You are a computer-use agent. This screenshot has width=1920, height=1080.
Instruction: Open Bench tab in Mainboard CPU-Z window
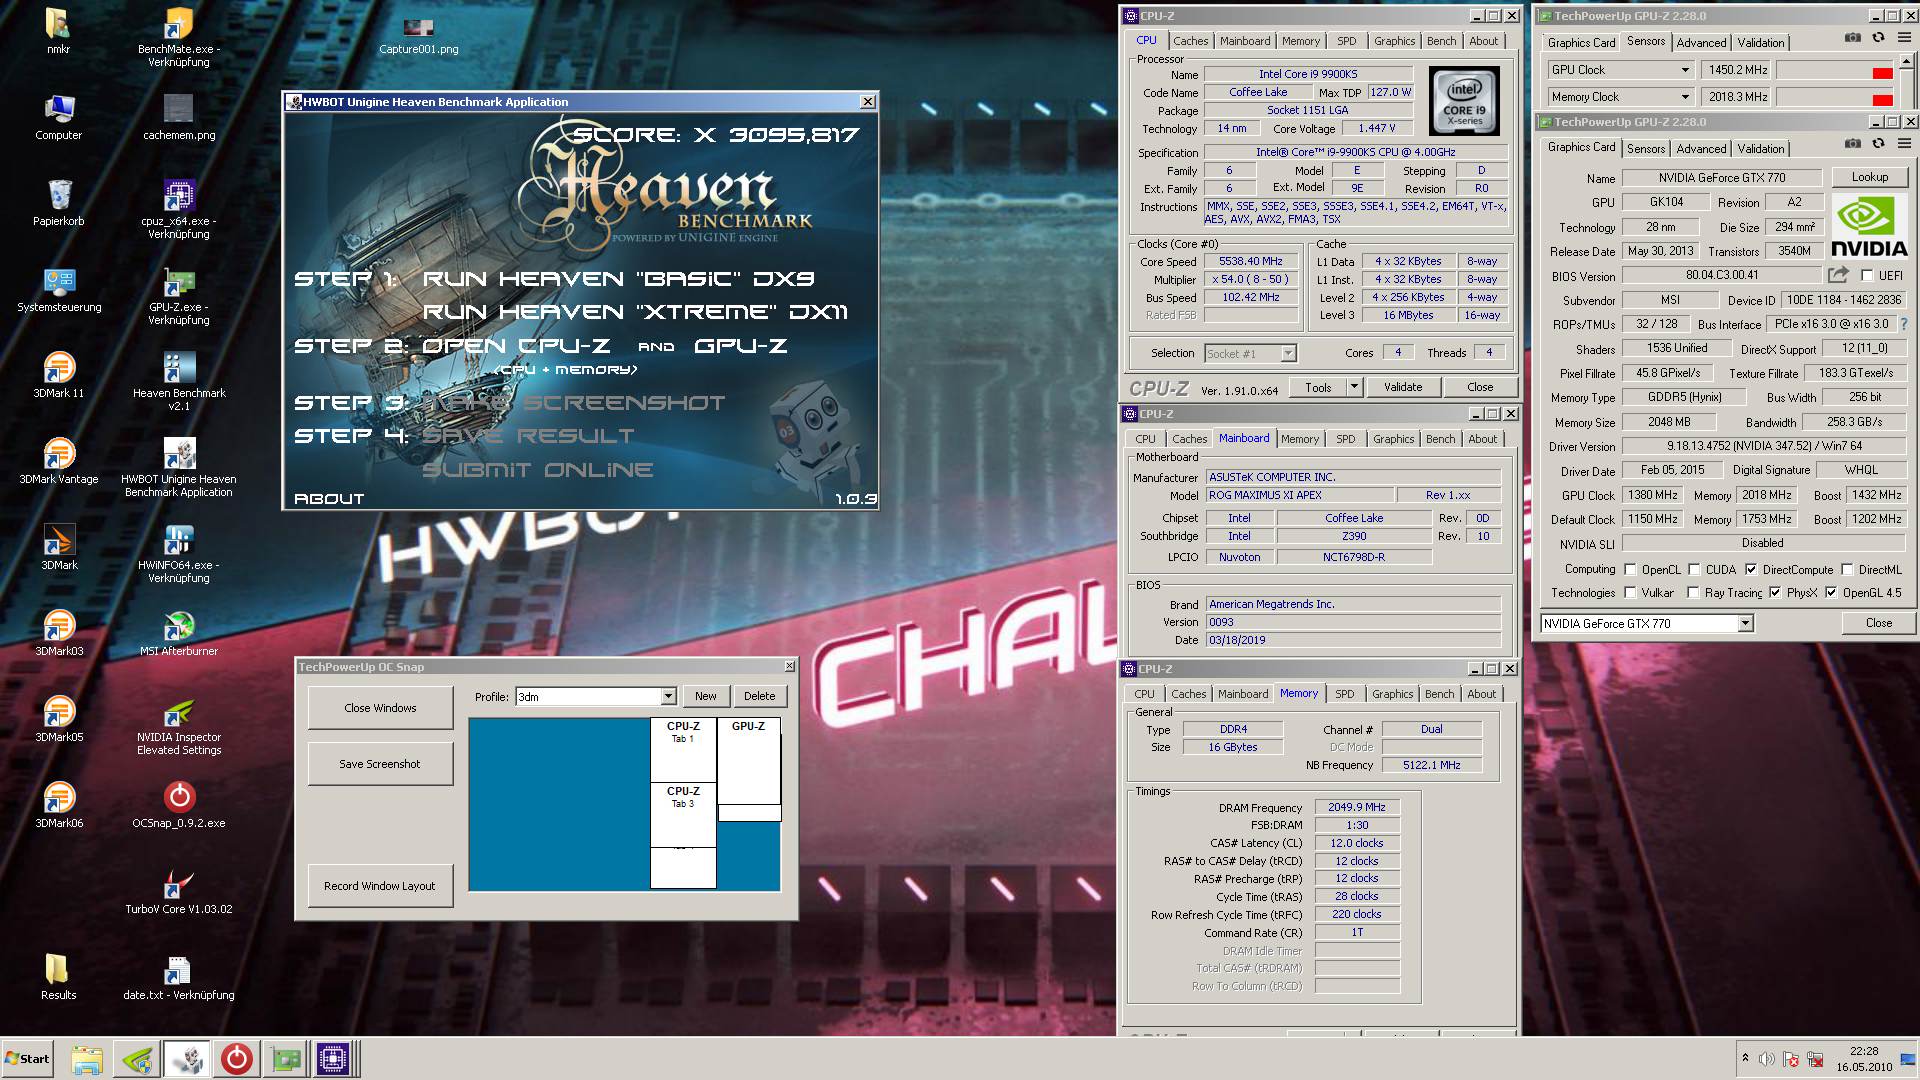pyautogui.click(x=1440, y=439)
